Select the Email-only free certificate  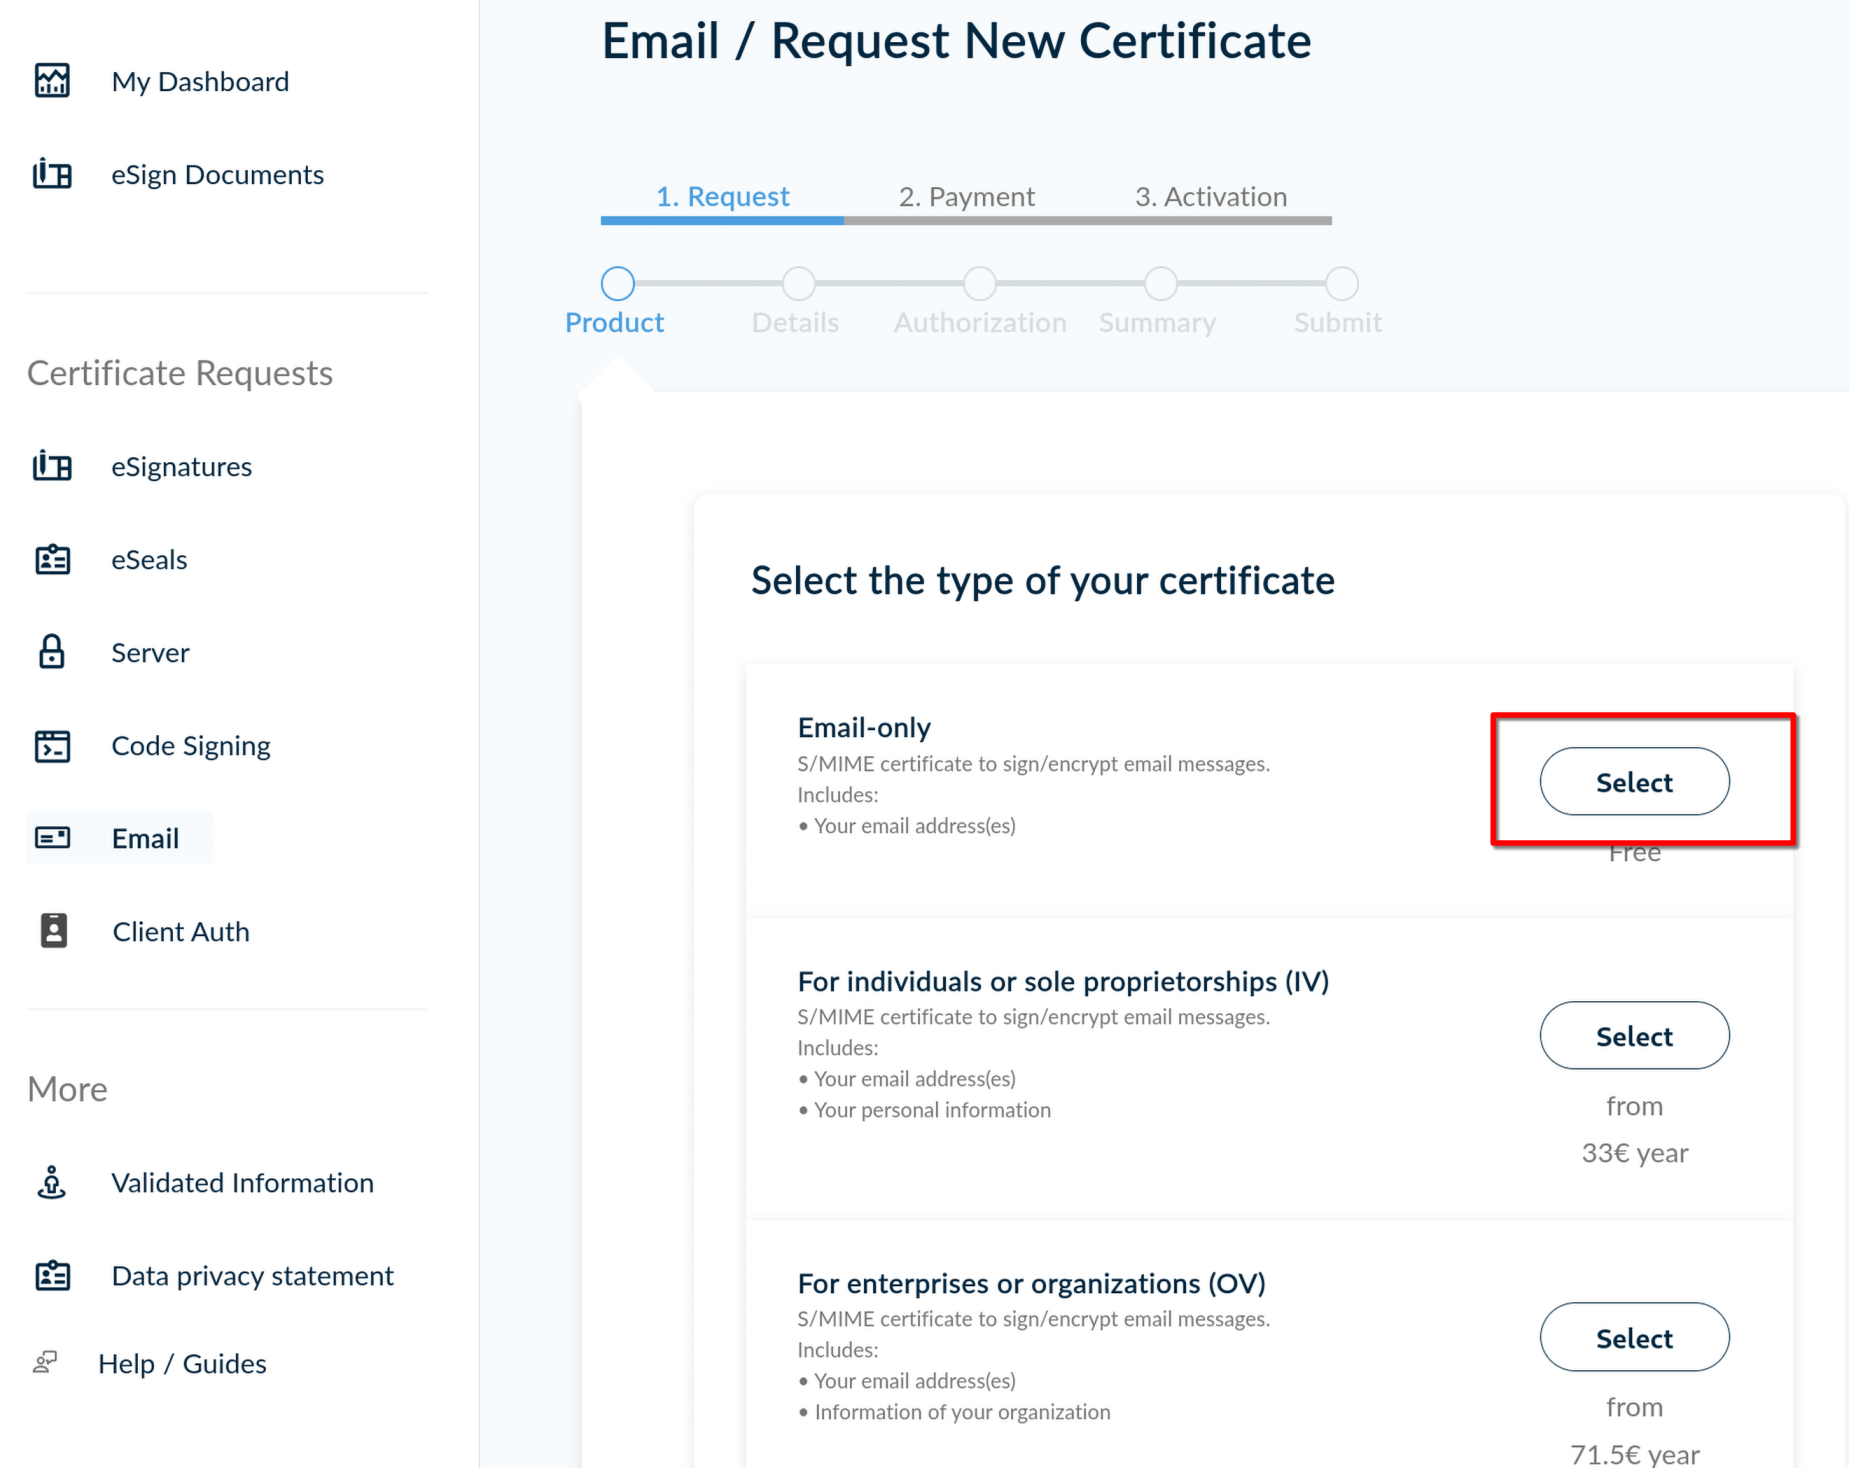[1634, 782]
